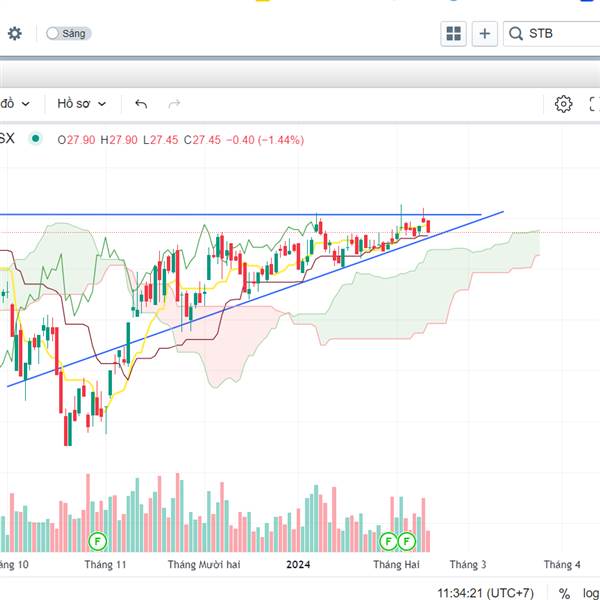Screen dimensions: 600x600
Task: Click the Tháng 4 axis label
Action: click(x=562, y=564)
